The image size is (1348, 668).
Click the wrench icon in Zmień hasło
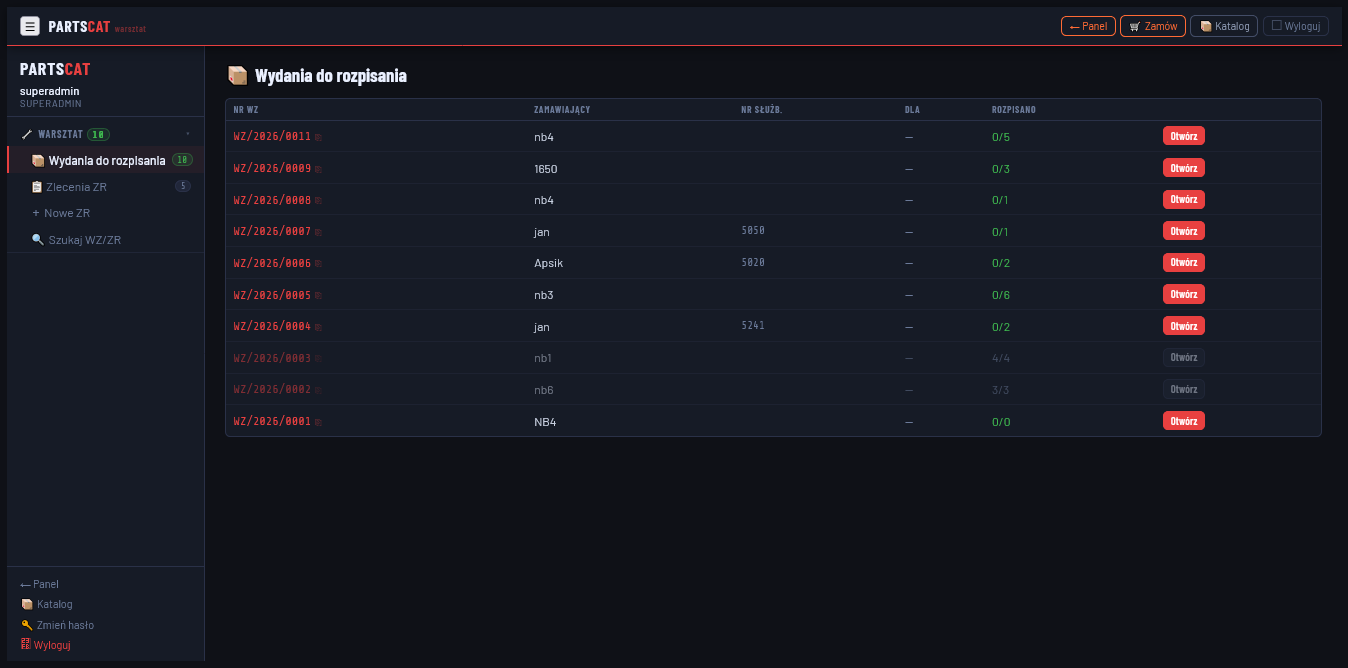26,625
